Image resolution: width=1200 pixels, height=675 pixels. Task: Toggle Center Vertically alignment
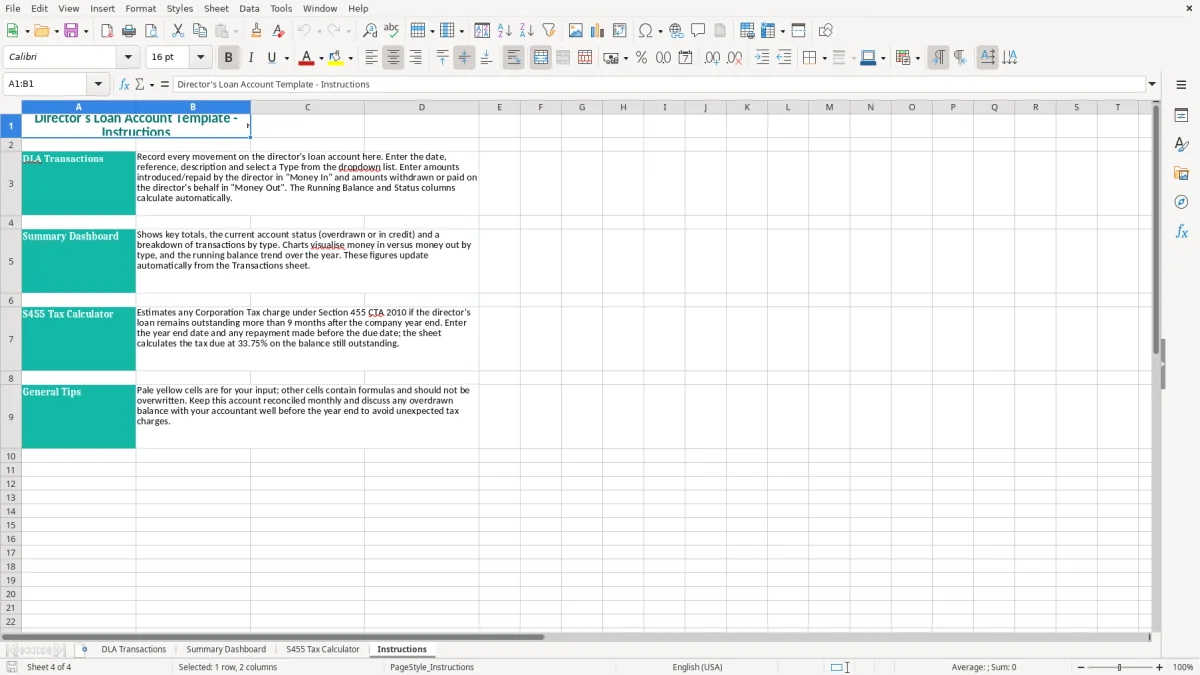pos(464,58)
